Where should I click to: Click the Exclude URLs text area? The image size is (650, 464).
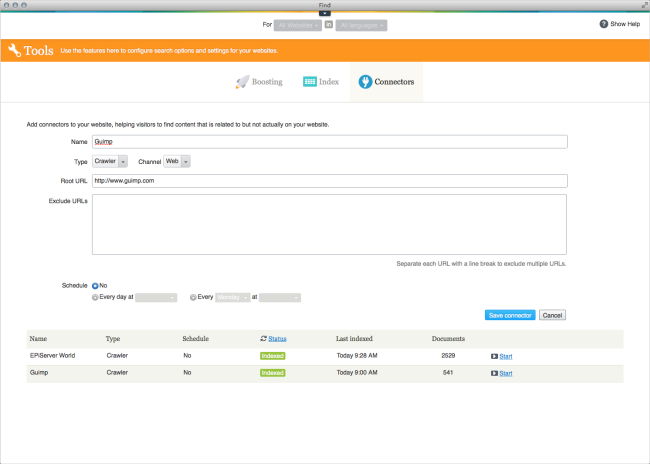(329, 224)
